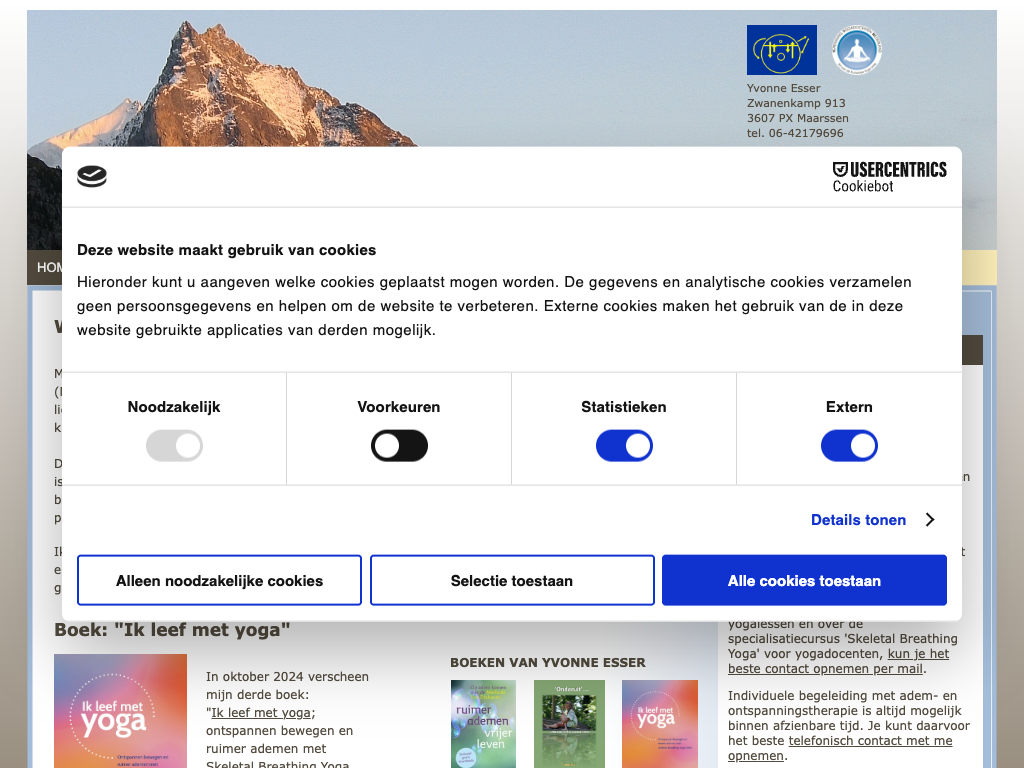Click the round meditation badge logo
The width and height of the screenshot is (1024, 768).
[857, 50]
